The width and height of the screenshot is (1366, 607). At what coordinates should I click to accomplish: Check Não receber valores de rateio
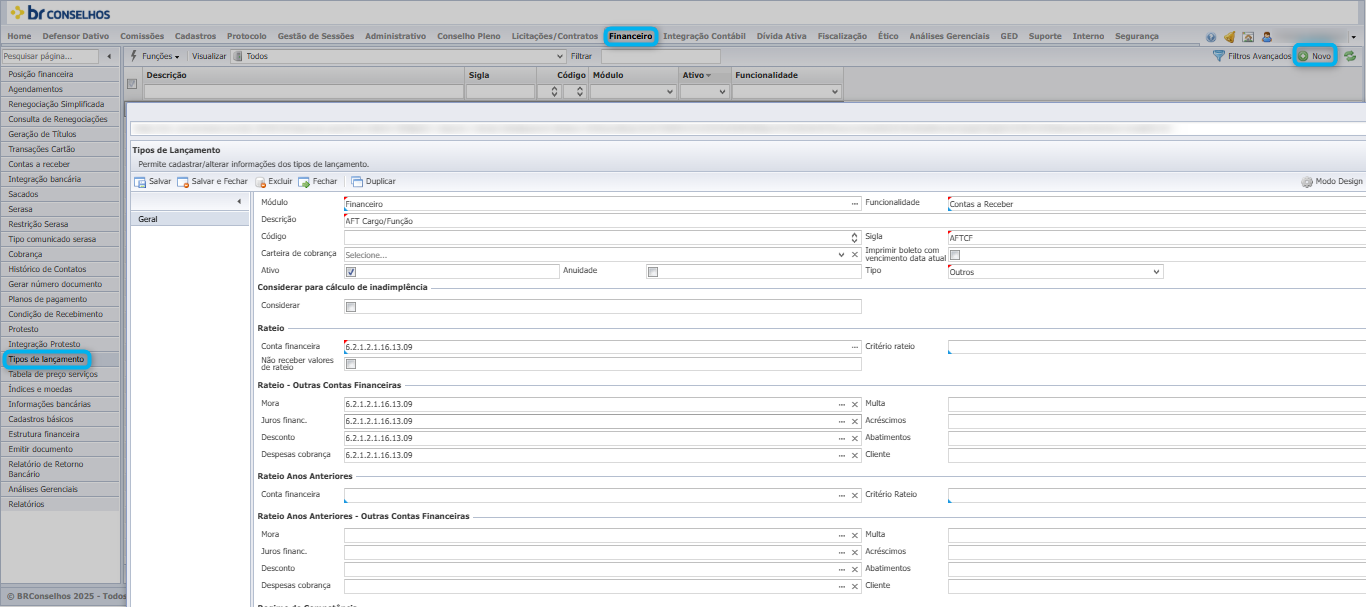351,364
